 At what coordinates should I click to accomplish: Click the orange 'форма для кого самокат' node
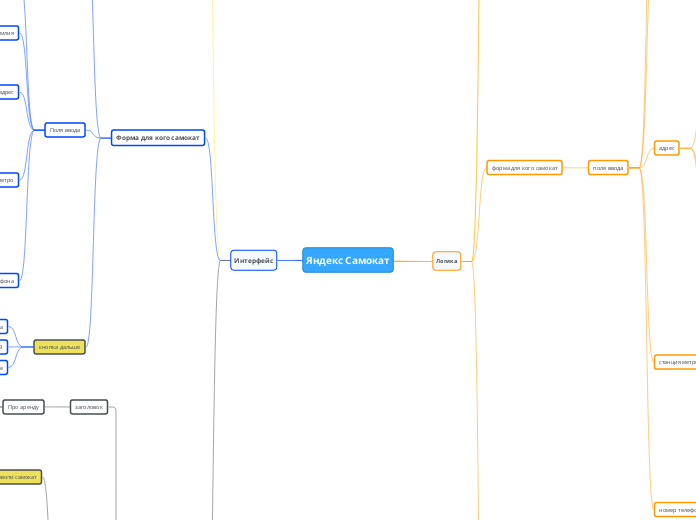pos(525,167)
